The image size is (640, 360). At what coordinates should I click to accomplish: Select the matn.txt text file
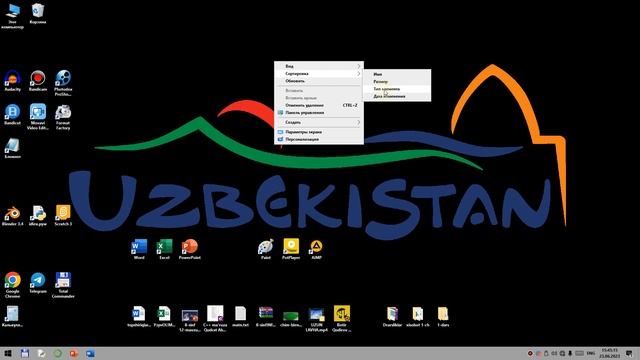(240, 317)
